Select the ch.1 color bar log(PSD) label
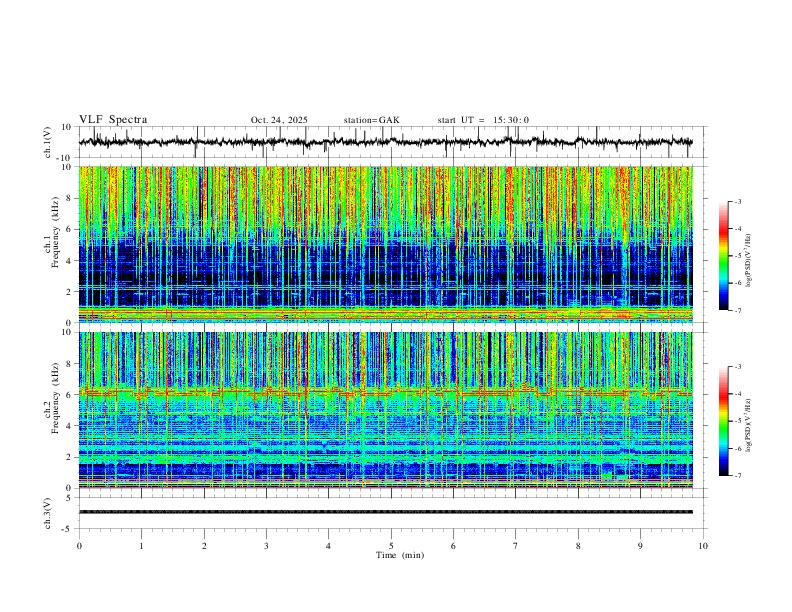This screenshot has height=612, width=792. coord(748,261)
